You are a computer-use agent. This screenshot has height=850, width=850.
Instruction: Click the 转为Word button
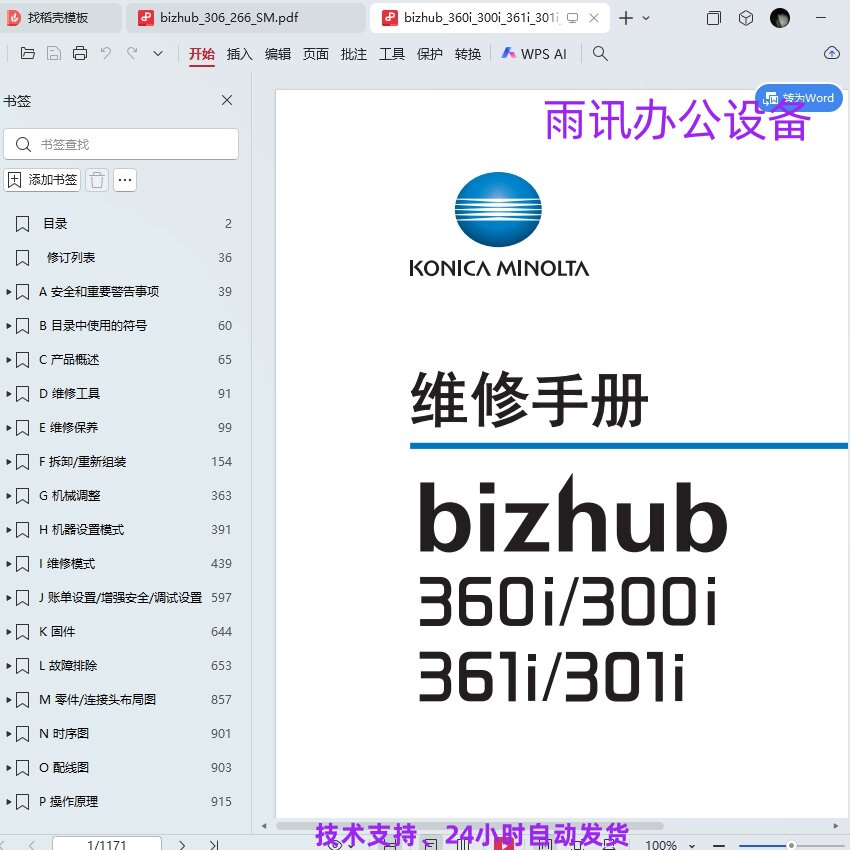[799, 98]
